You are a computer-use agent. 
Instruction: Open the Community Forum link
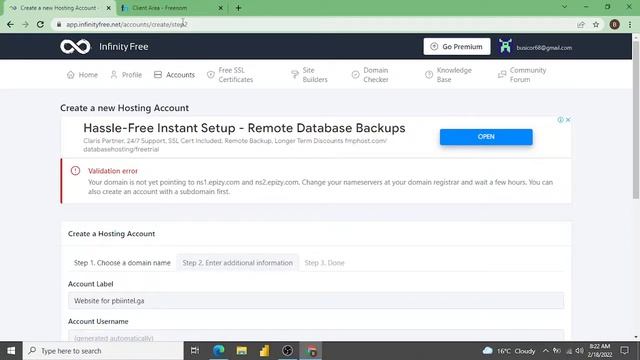(522, 75)
